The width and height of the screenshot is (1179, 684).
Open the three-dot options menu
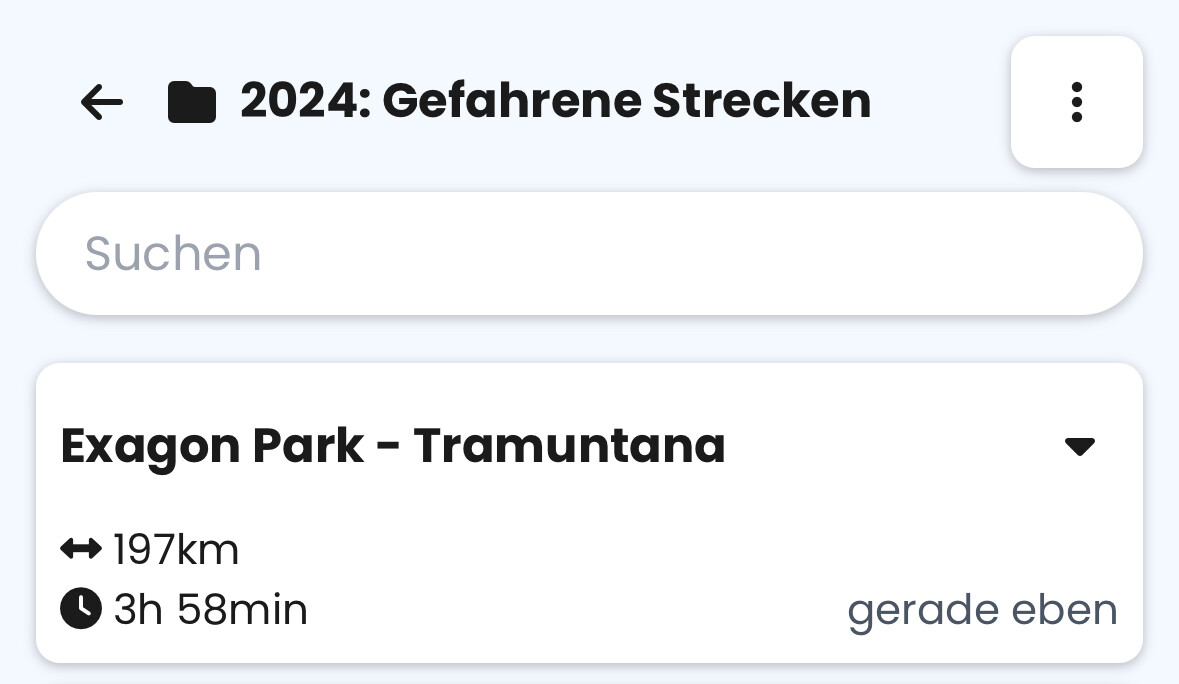1077,102
